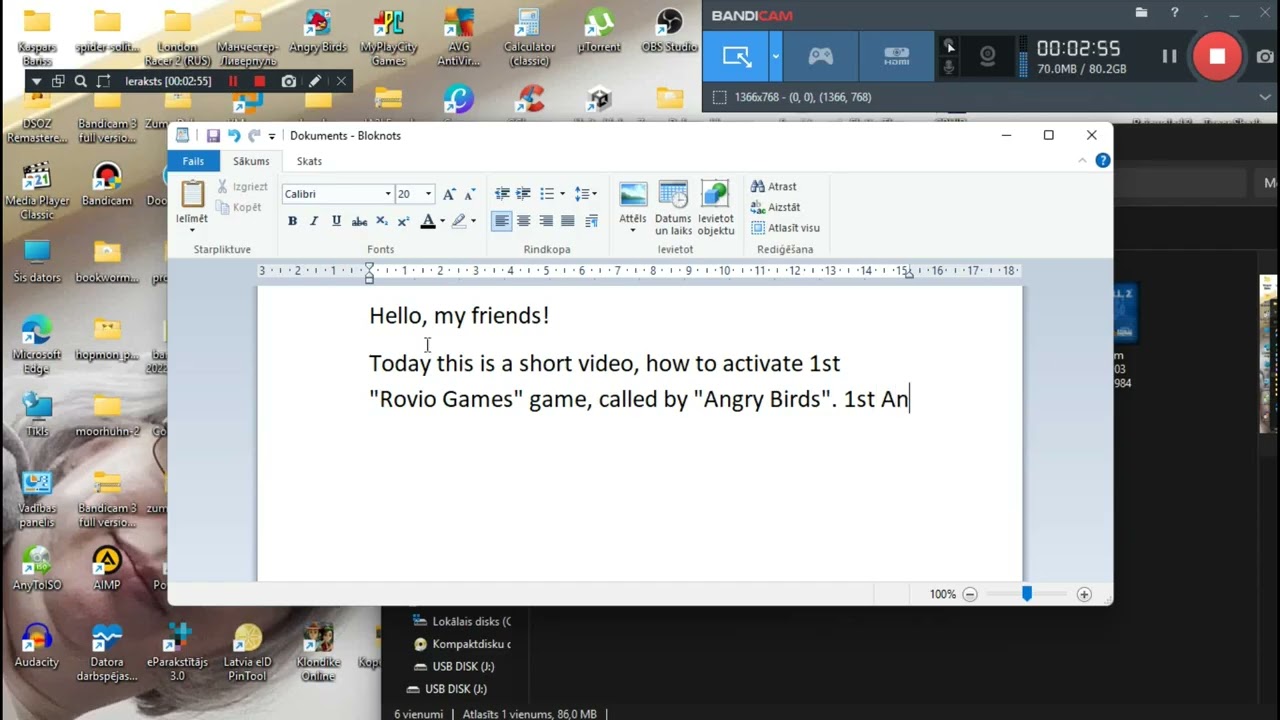Open the bullet list style dropdown arrow
This screenshot has width=1280, height=720.
[562, 194]
